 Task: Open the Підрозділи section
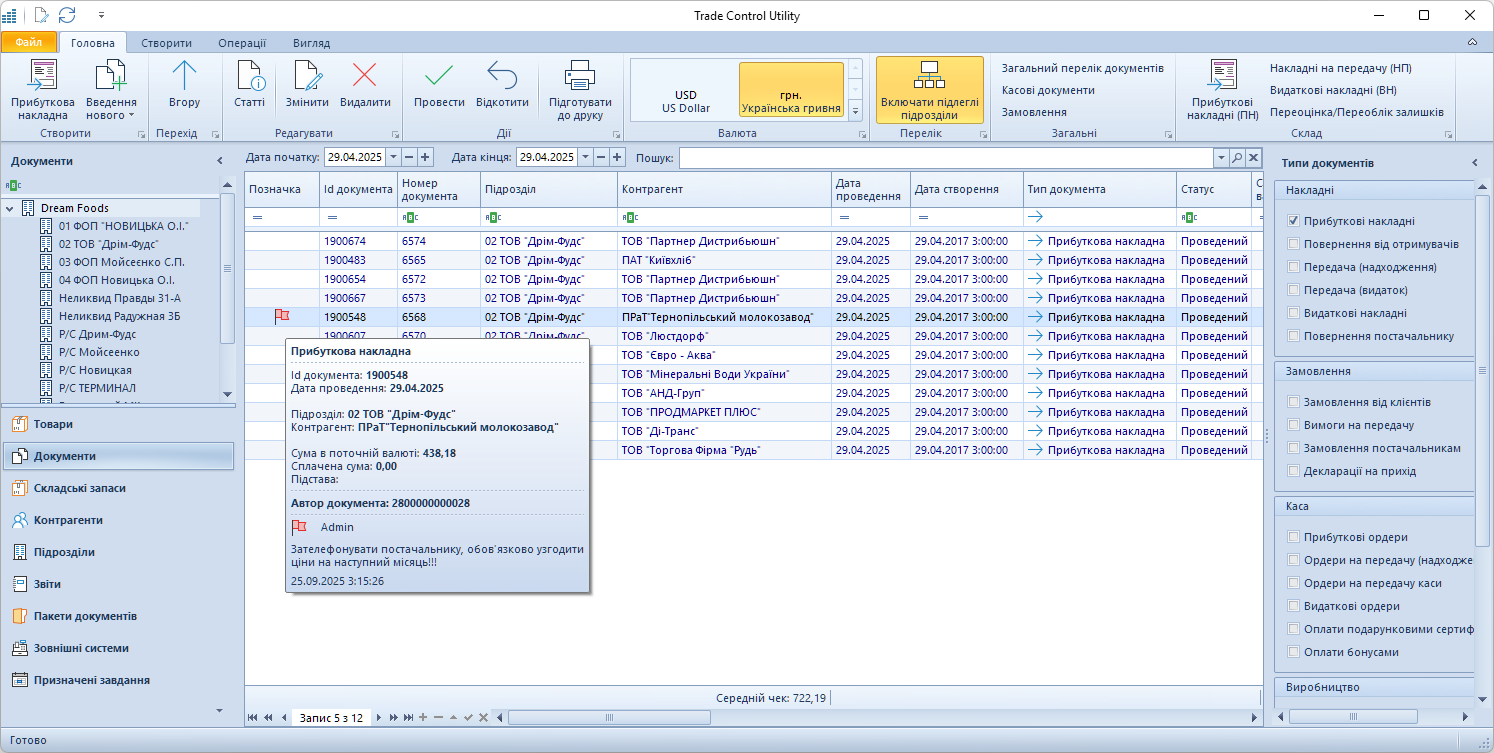click(118, 552)
